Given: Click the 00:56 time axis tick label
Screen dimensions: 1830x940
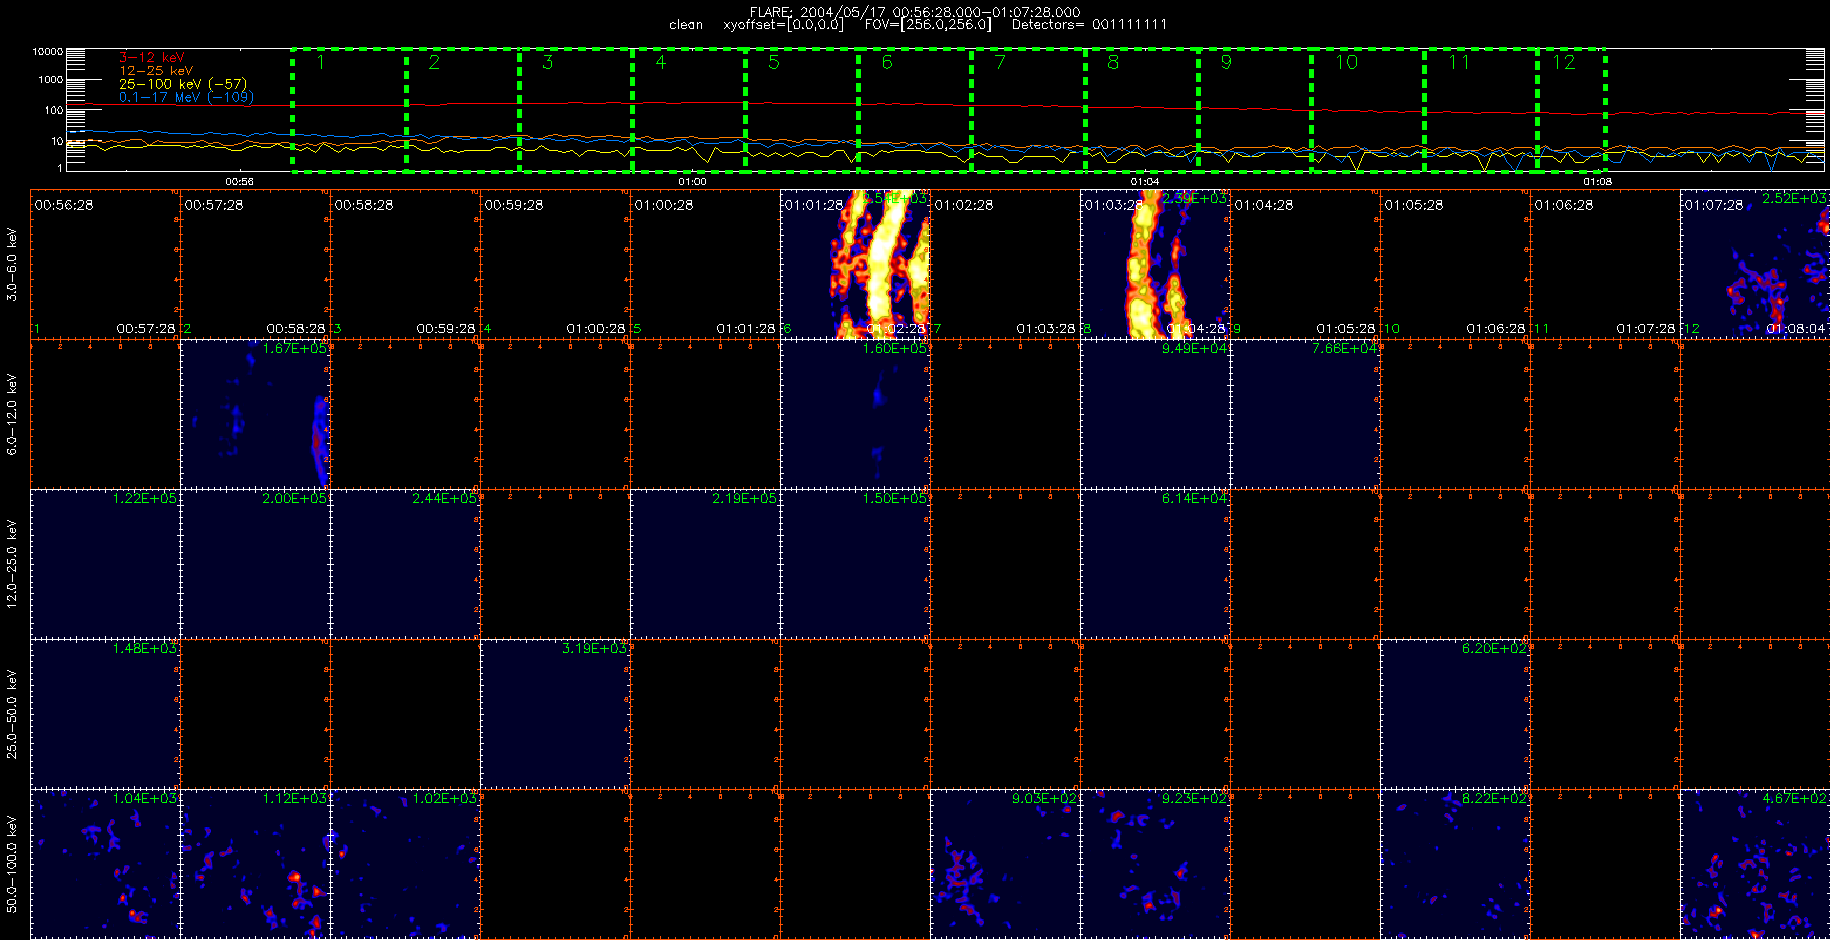Looking at the screenshot, I should pos(239,182).
